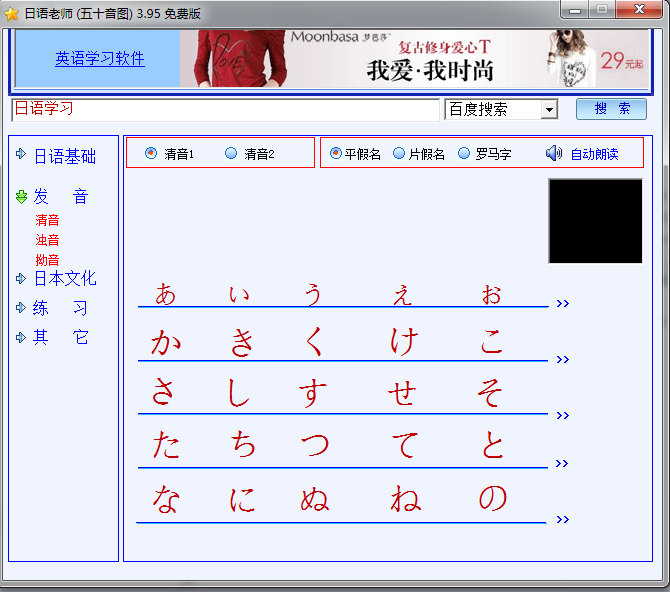
Task: Click the 日语学习 search input field
Action: [226, 110]
